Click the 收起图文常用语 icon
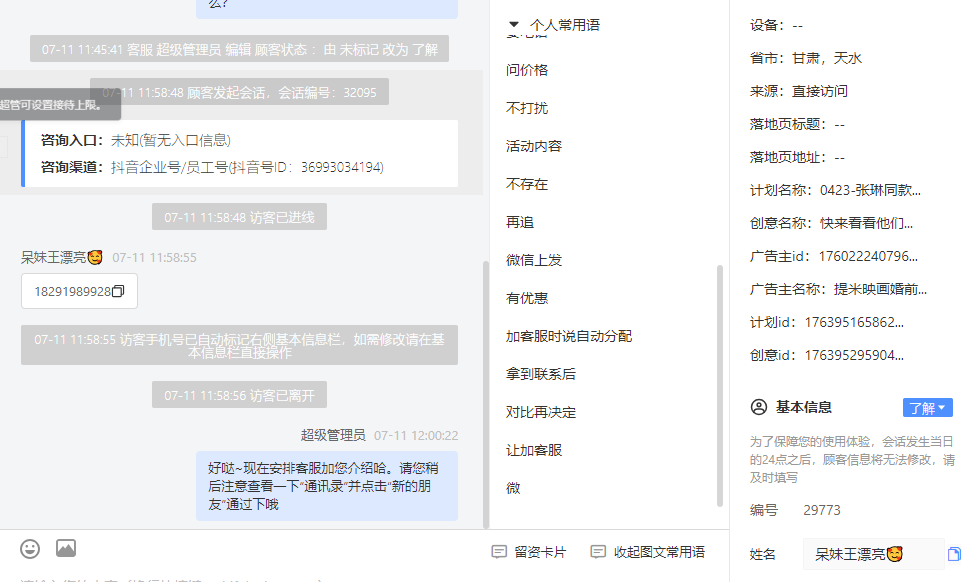 coord(598,552)
